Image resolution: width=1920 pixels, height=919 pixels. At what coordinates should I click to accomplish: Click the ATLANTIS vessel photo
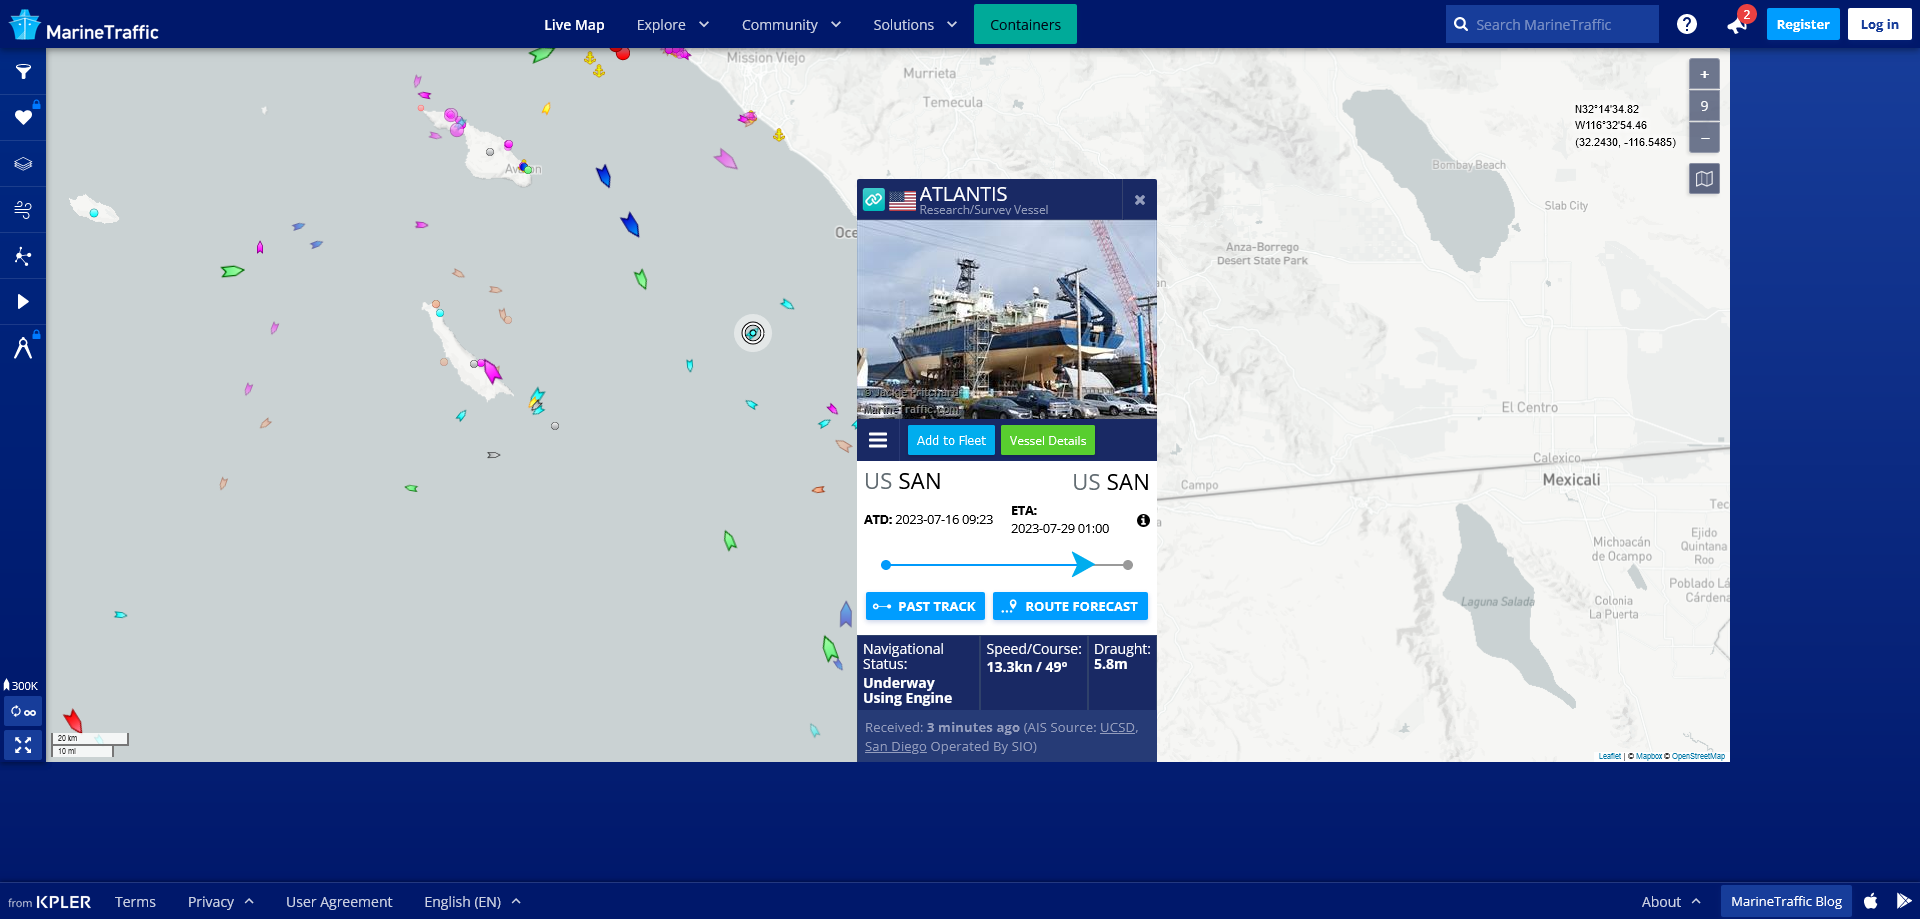(x=1007, y=319)
